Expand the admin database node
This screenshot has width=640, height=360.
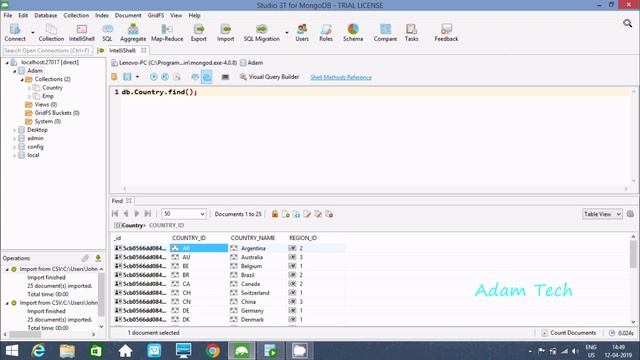pyautogui.click(x=15, y=138)
